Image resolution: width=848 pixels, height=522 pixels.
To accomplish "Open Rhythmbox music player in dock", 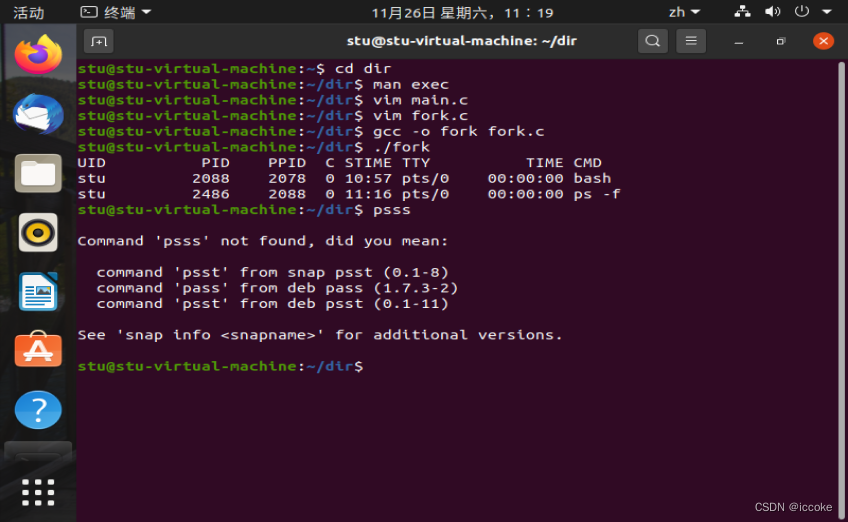I will (38, 233).
